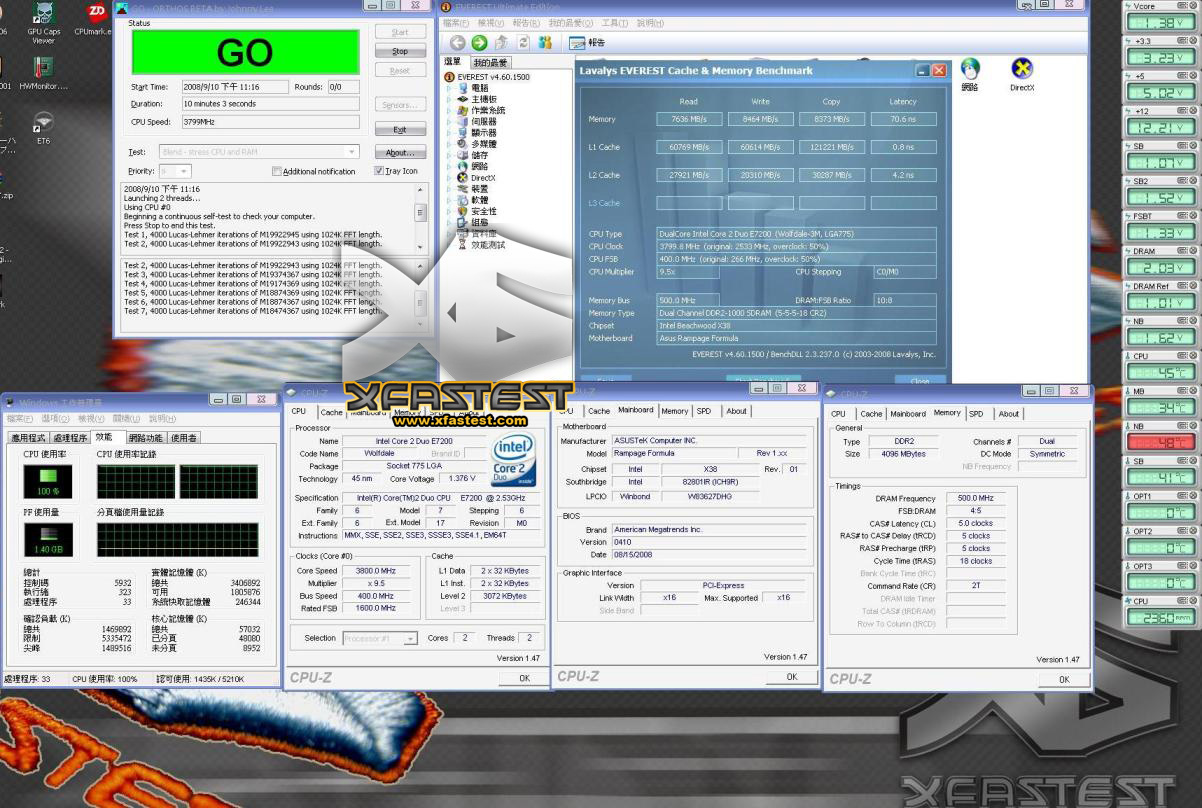Click the CPU Speed 3799MHz field
The image size is (1202, 808).
[270, 122]
